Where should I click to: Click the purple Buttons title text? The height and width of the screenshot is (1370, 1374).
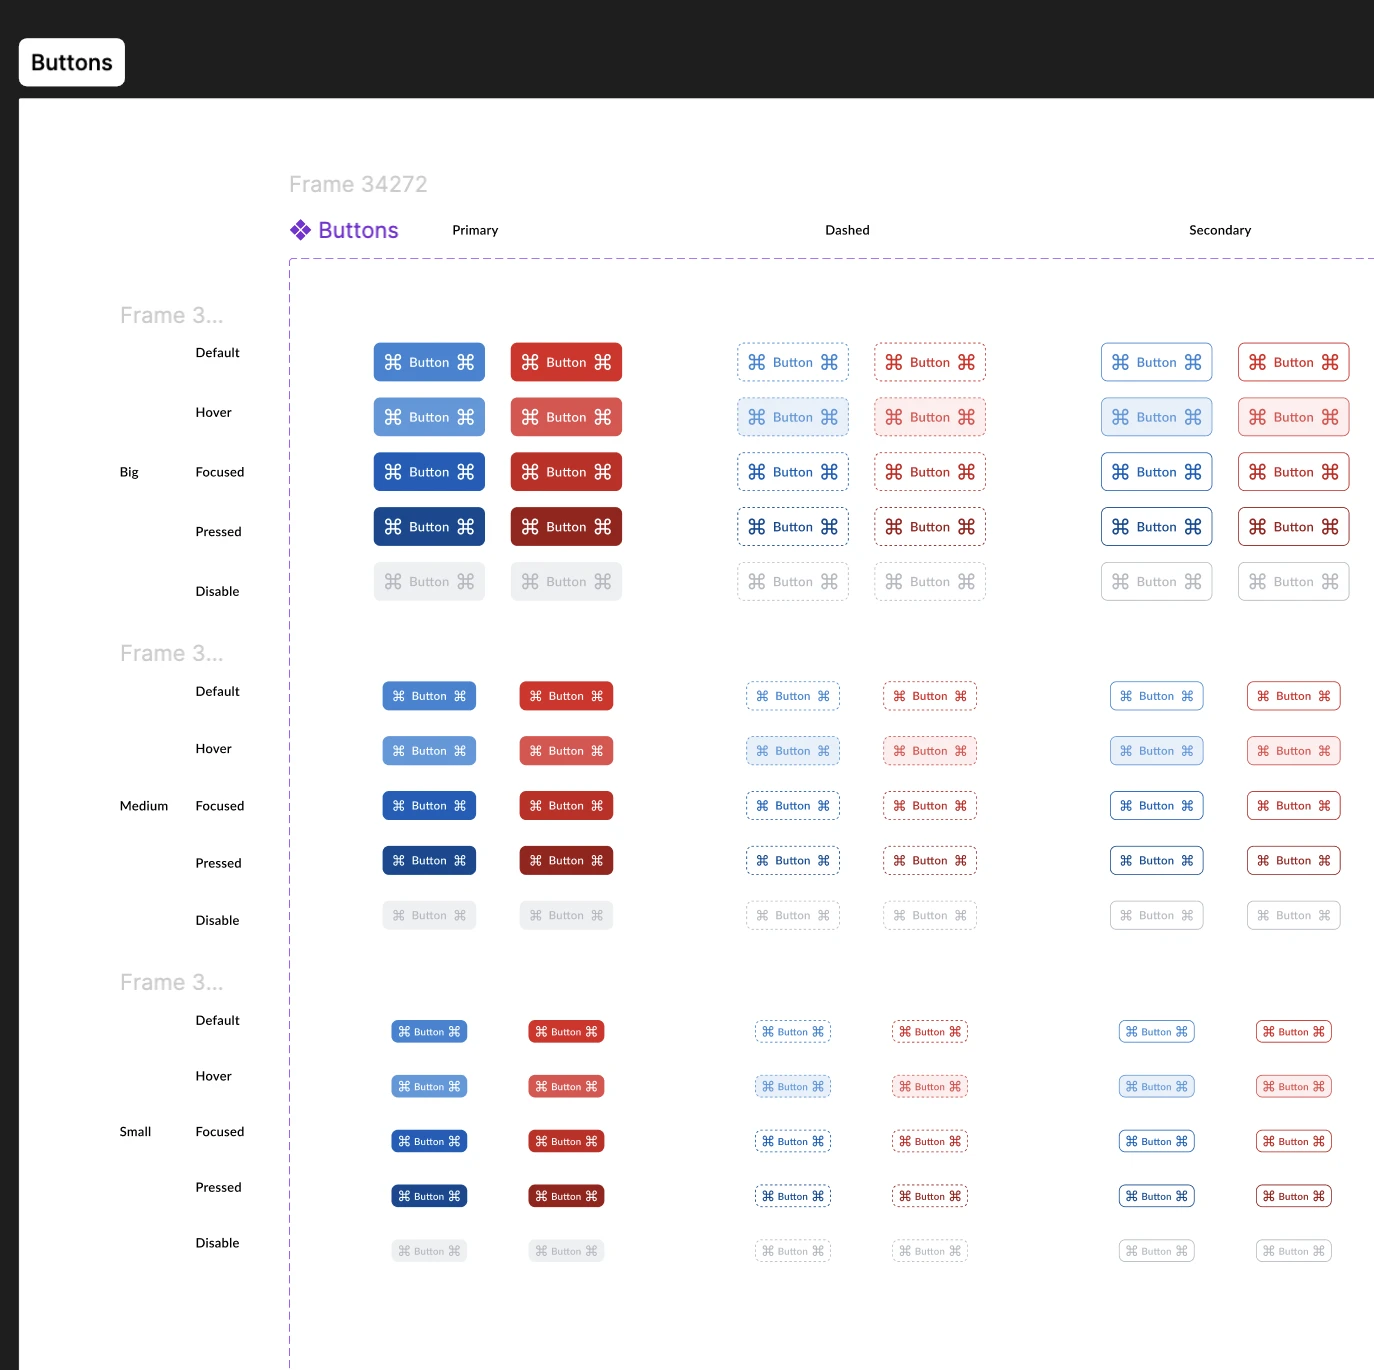pos(358,230)
